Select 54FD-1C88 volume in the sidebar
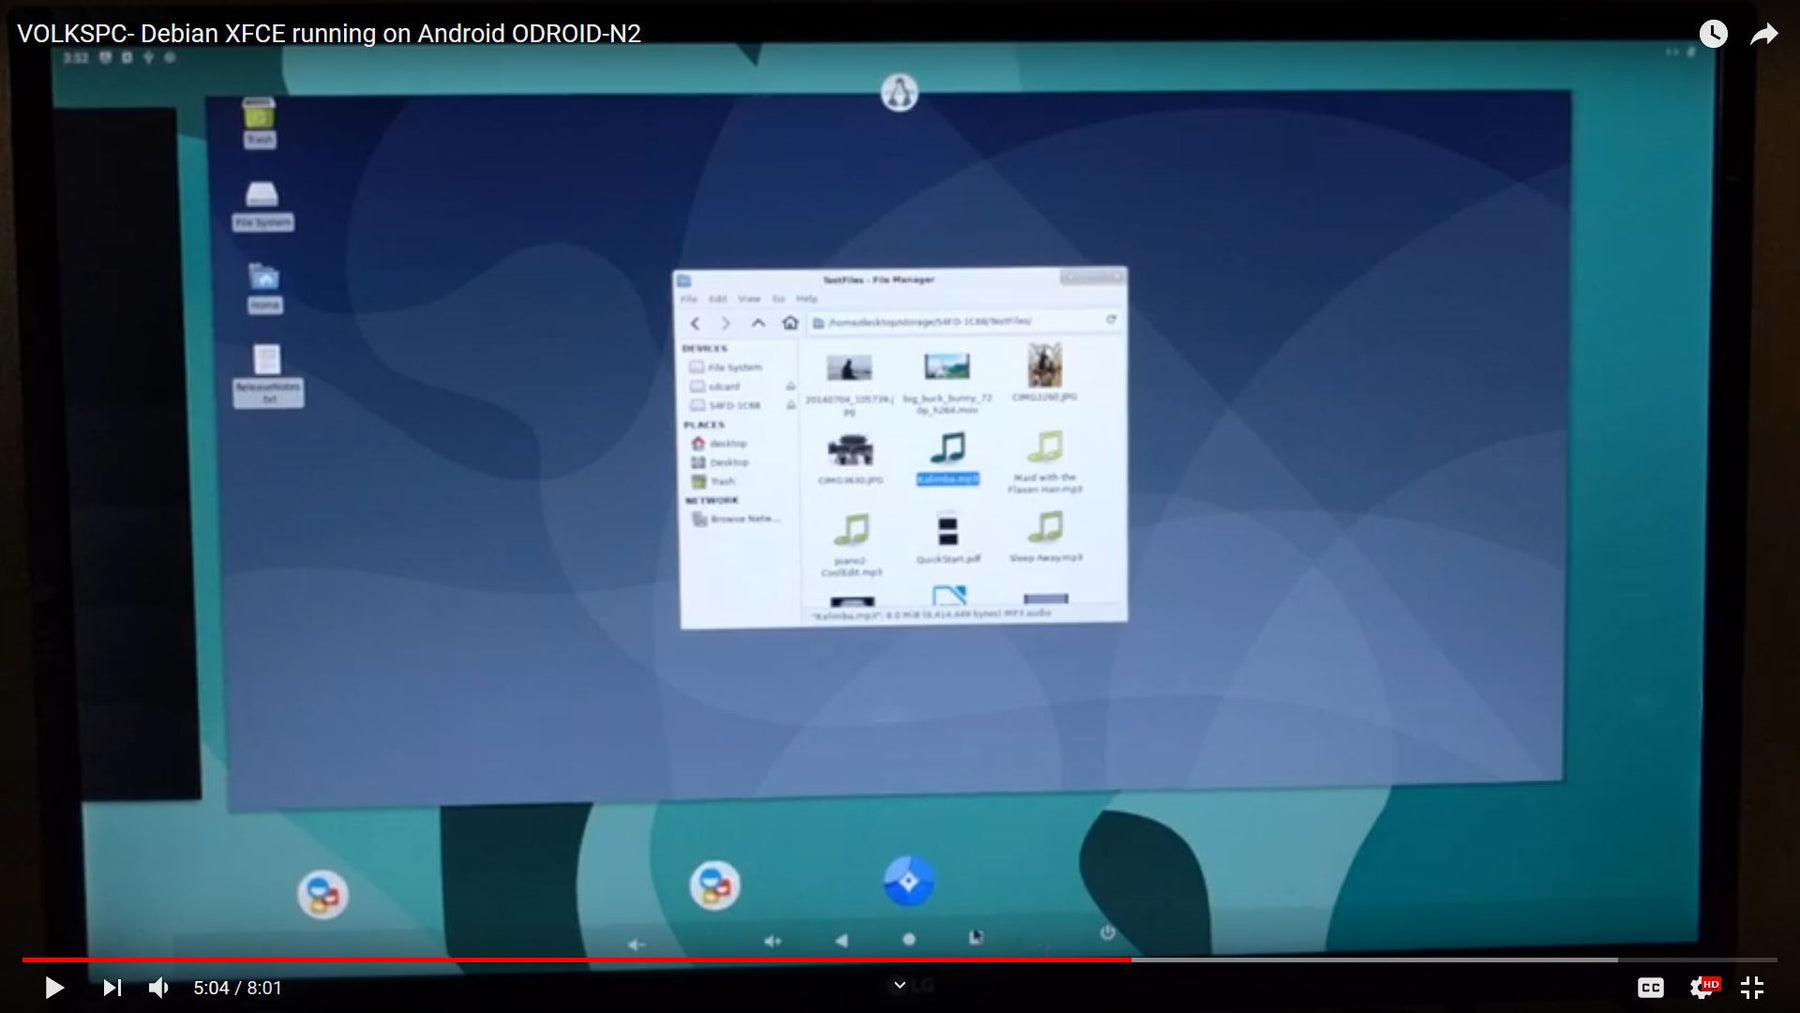Screen dimensions: 1800x1013 (x=726, y=405)
